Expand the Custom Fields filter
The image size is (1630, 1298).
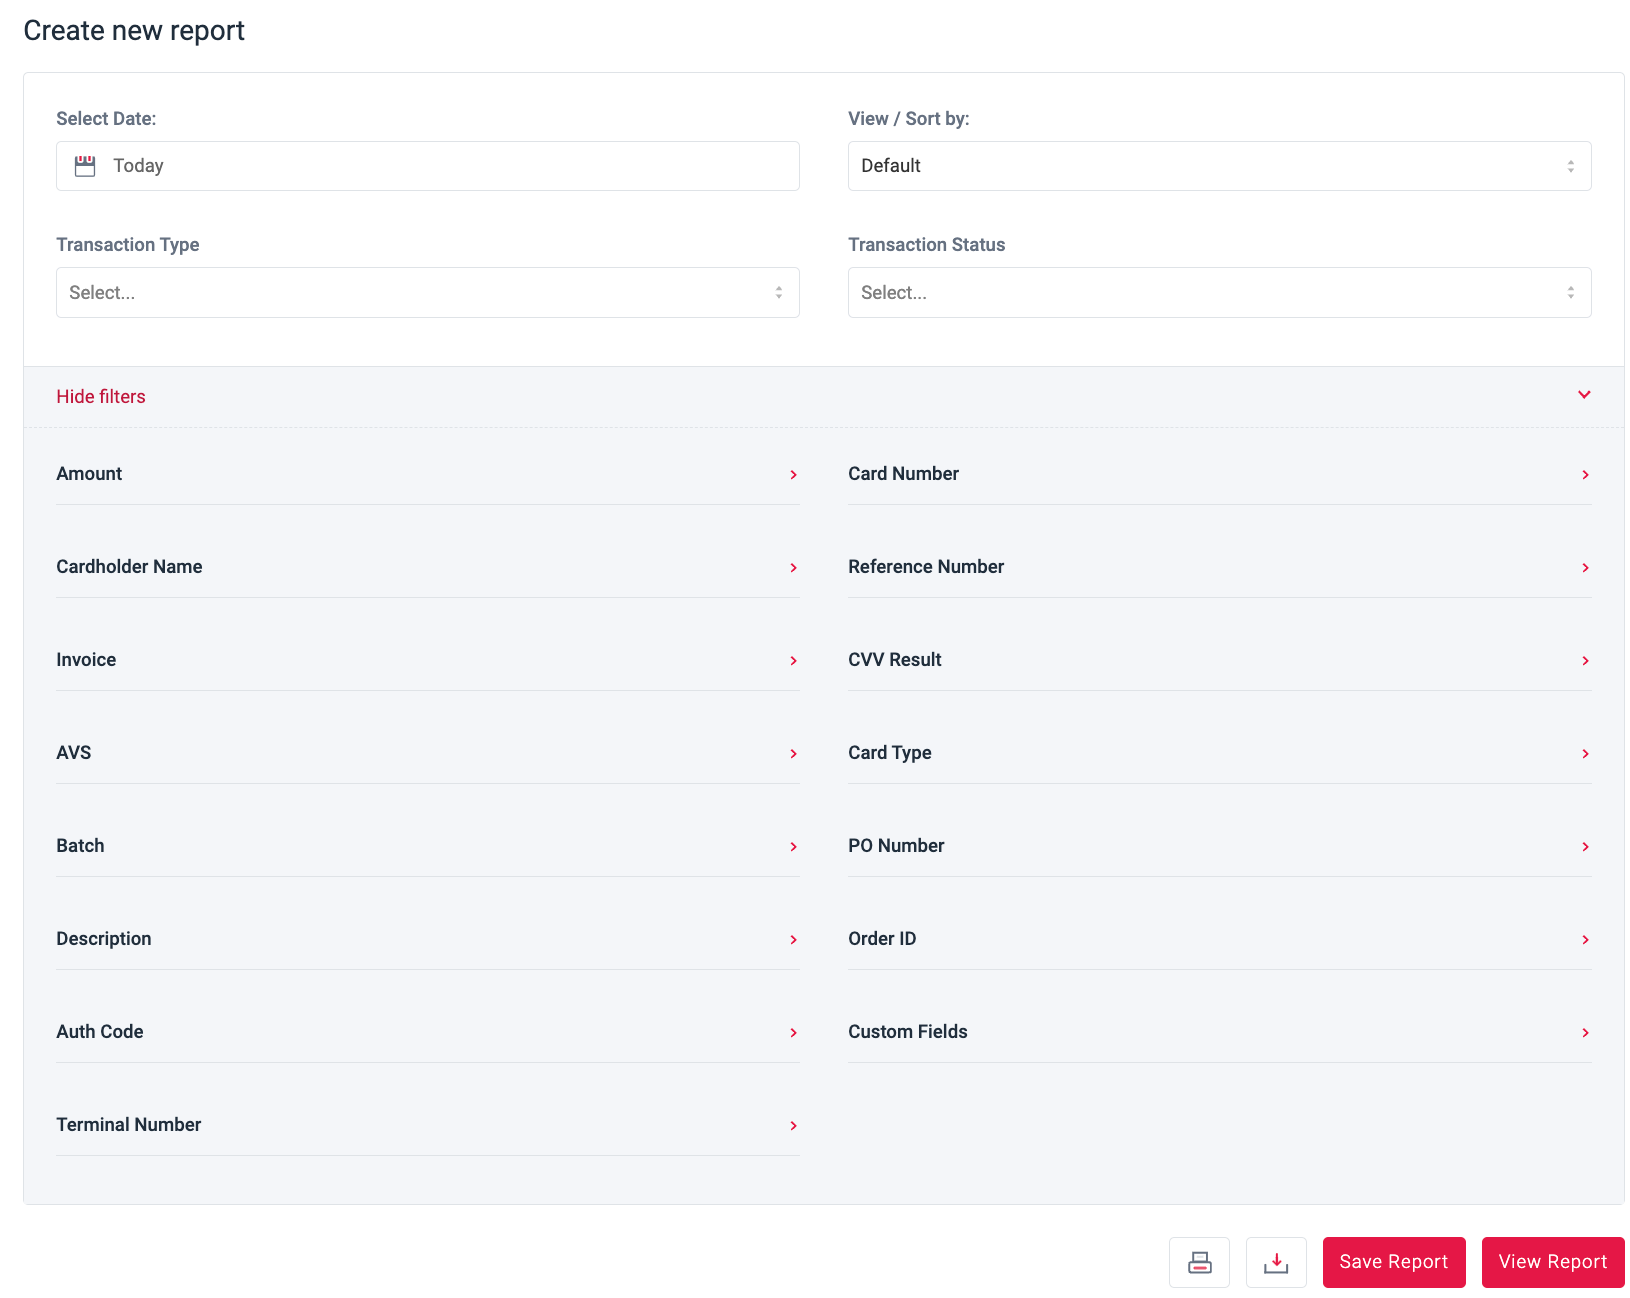pos(1219,1032)
